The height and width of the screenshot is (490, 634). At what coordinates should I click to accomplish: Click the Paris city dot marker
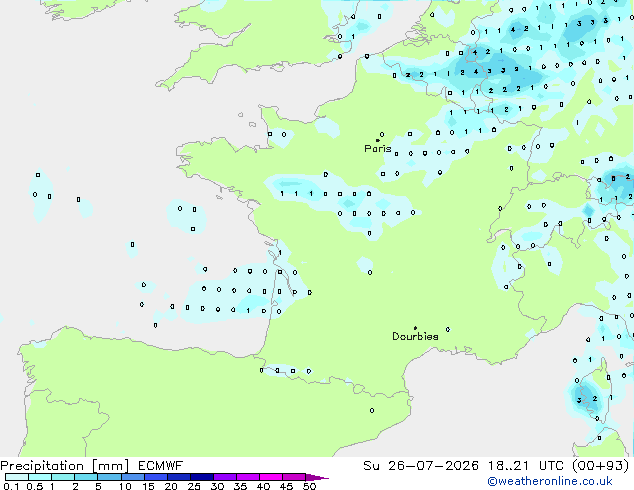(378, 140)
